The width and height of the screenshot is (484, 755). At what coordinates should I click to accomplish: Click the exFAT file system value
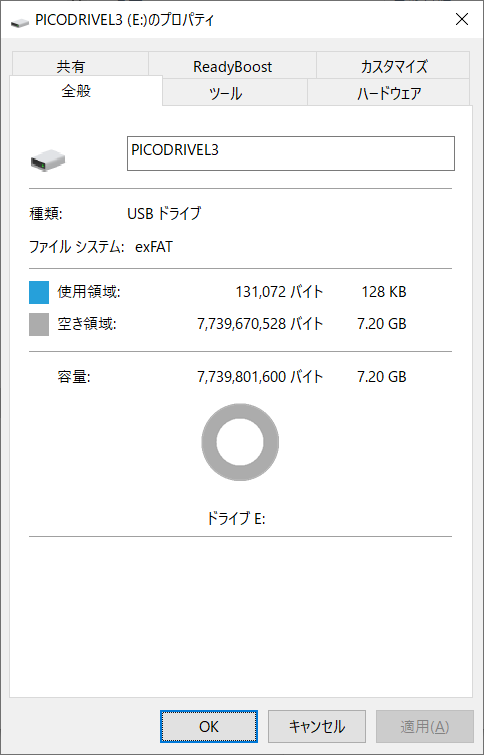pos(154,247)
